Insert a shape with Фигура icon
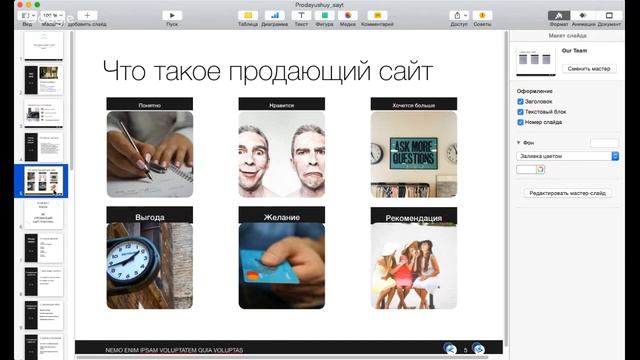Image resolution: width=640 pixels, height=360 pixels. tap(324, 16)
